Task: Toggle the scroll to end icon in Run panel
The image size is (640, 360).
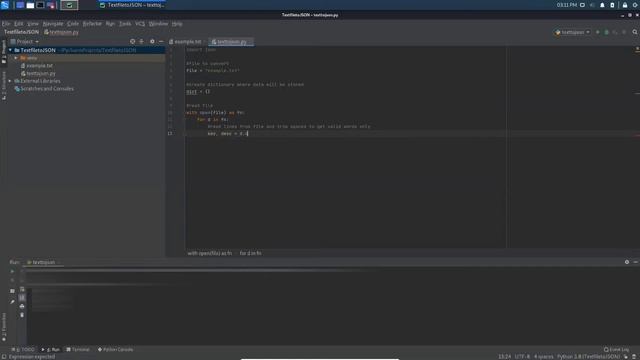Action: (22, 298)
